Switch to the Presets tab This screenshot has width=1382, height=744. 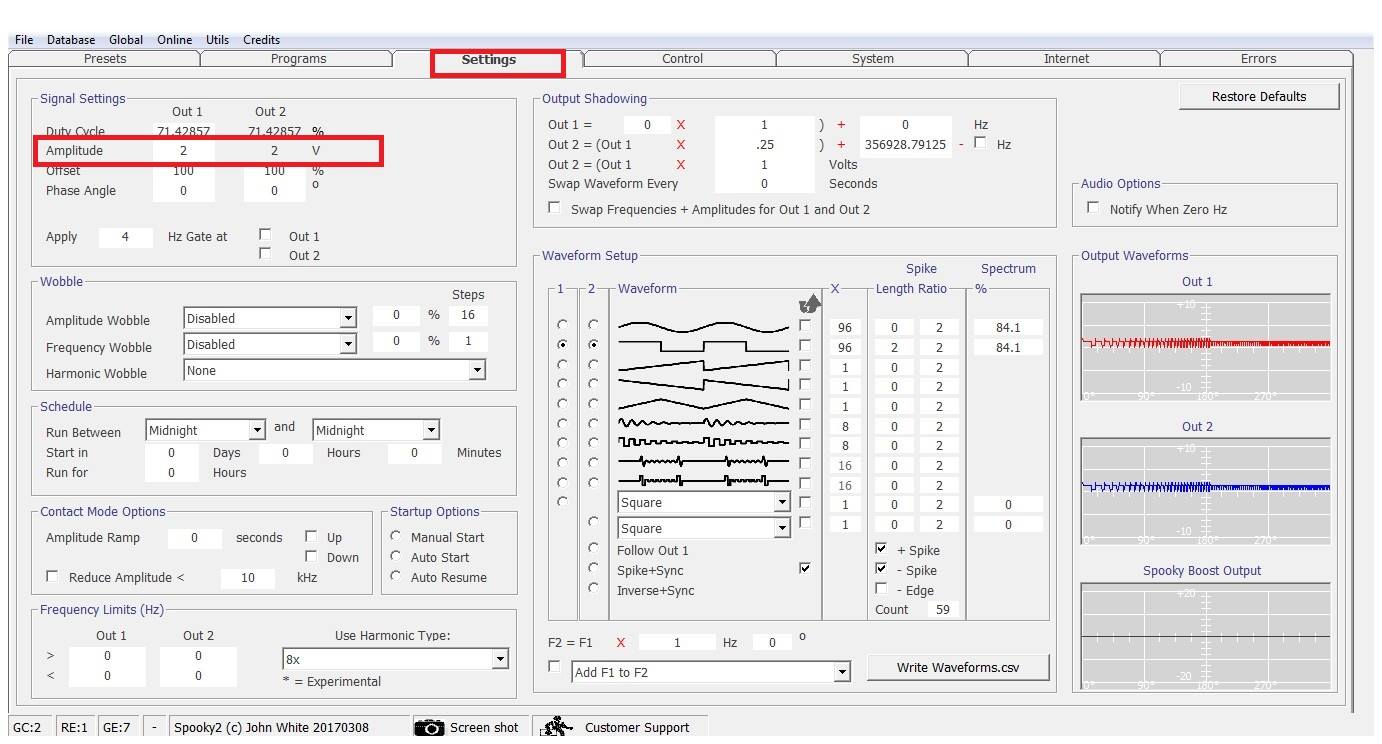point(105,59)
